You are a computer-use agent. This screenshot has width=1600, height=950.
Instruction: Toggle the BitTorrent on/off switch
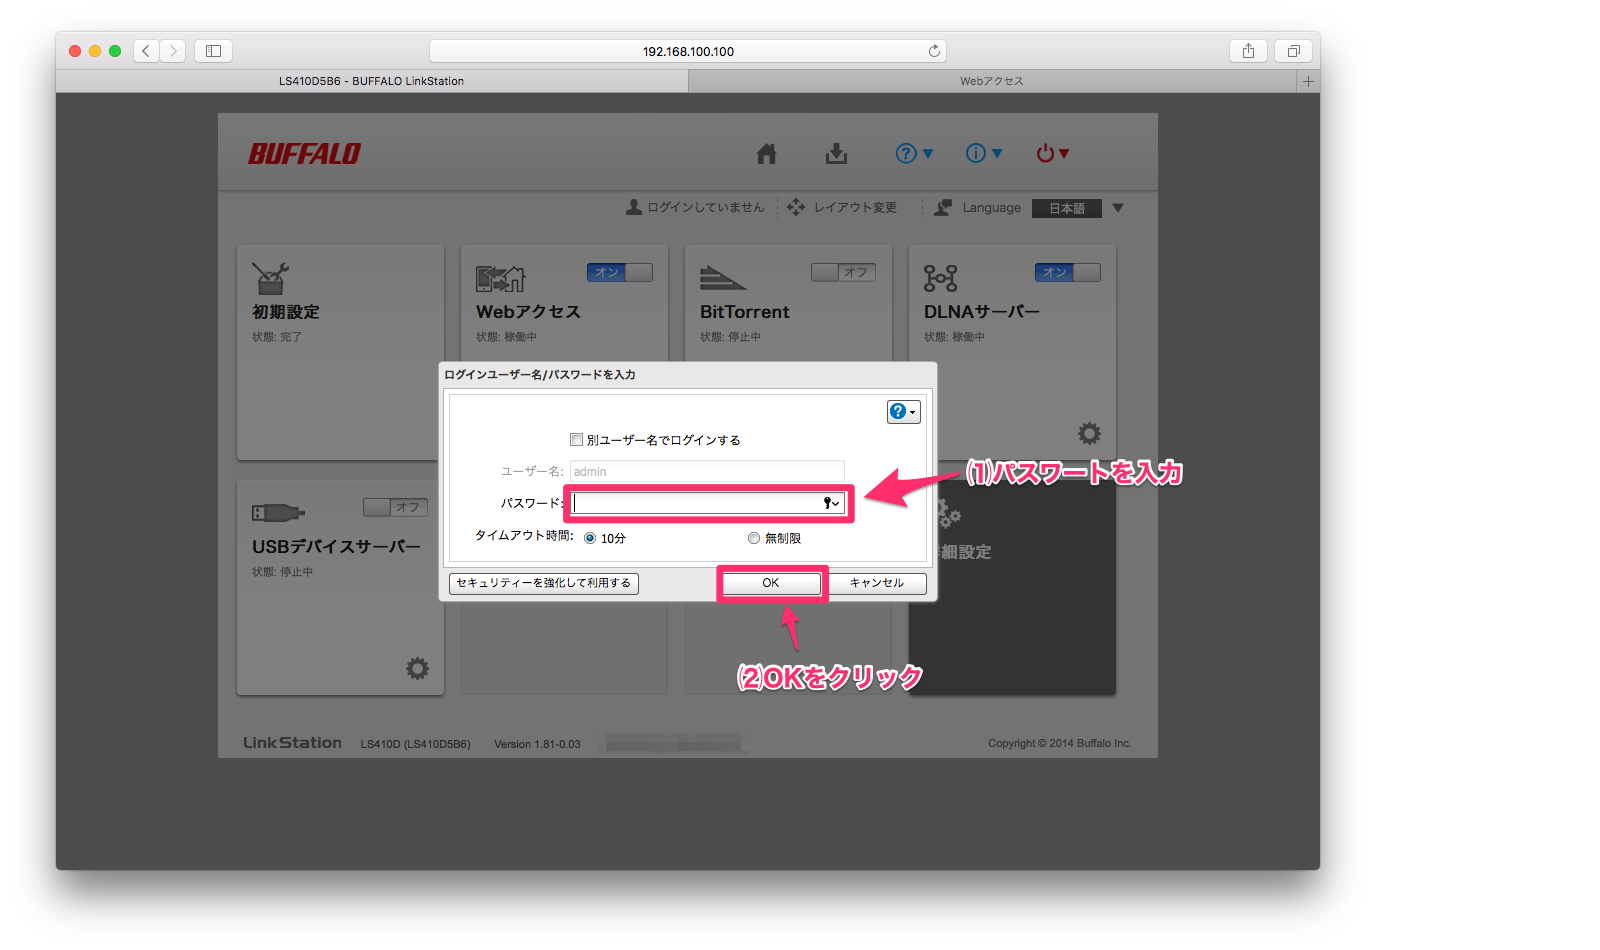click(844, 272)
